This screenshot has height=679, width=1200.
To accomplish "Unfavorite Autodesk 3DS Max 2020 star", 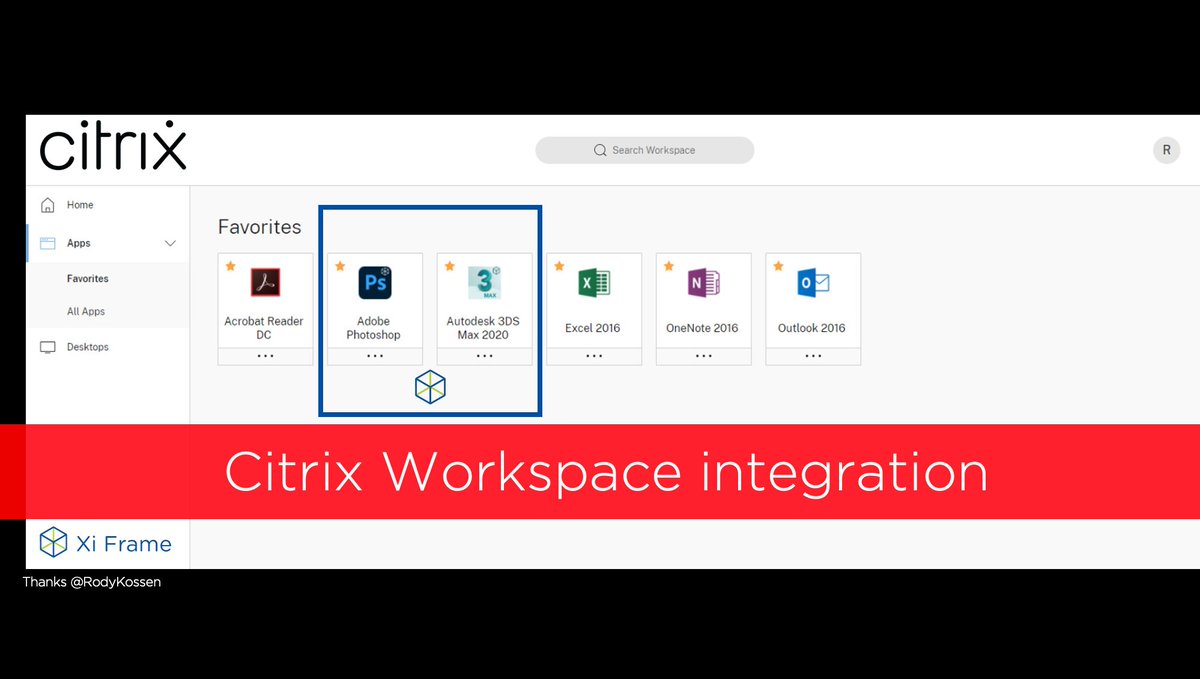I will [x=450, y=266].
